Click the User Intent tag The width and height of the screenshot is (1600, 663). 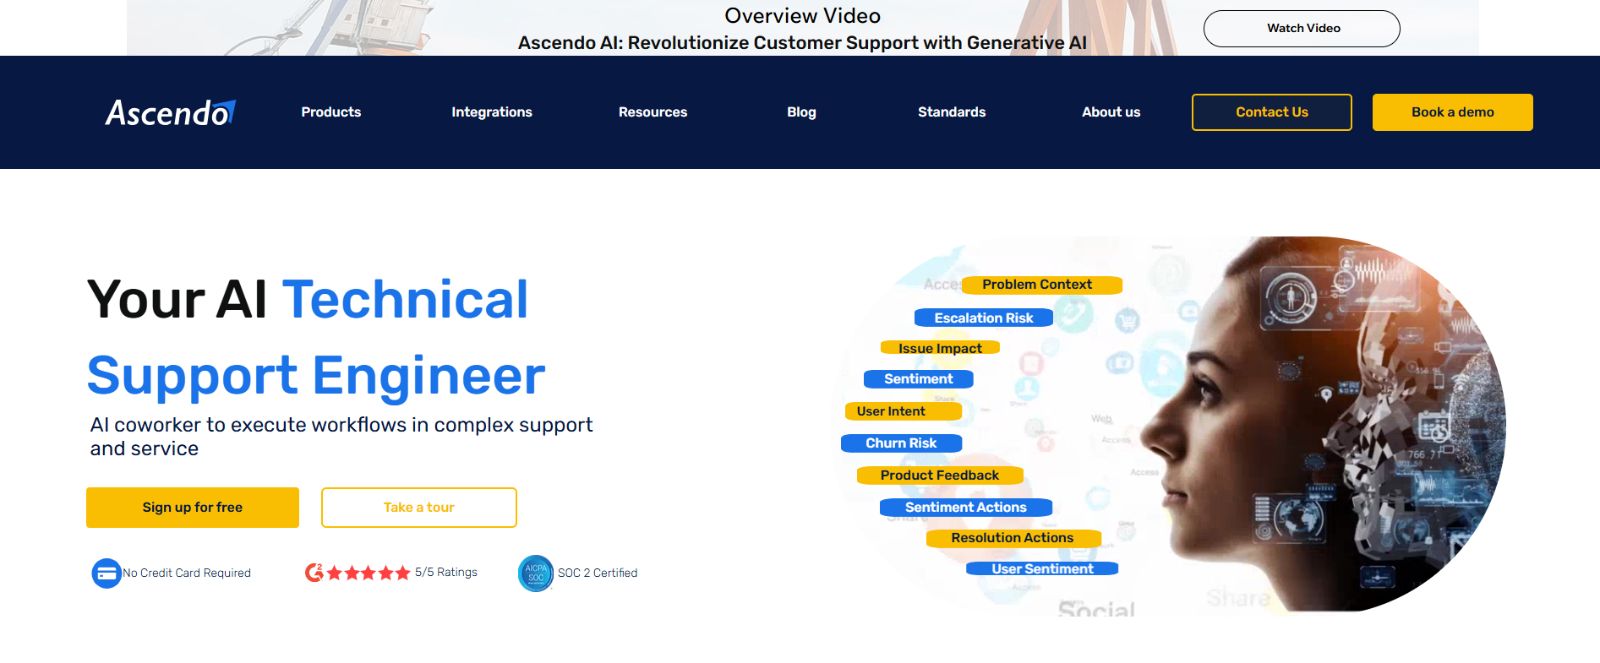coord(903,411)
